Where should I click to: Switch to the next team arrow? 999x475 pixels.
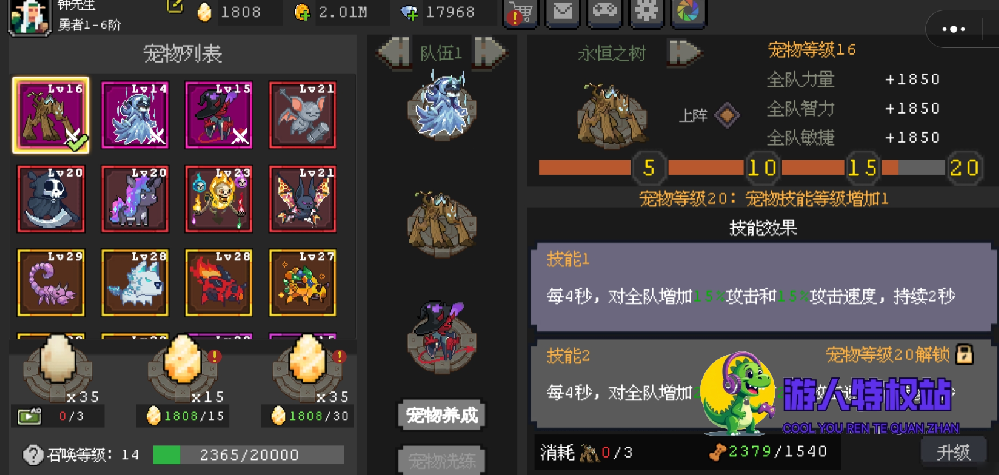click(490, 52)
